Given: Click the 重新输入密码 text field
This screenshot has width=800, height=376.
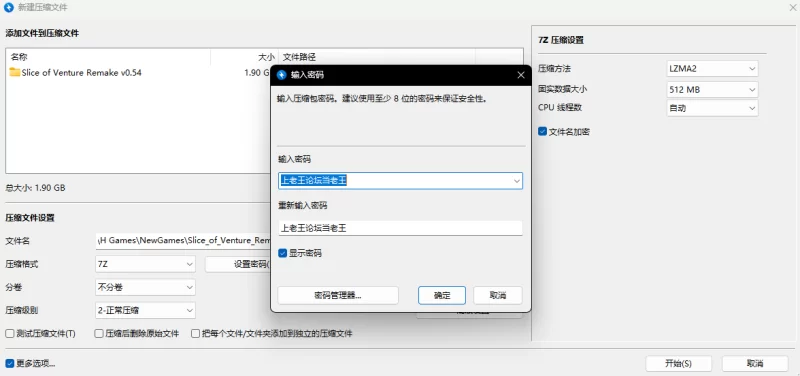Looking at the screenshot, I should pos(401,228).
